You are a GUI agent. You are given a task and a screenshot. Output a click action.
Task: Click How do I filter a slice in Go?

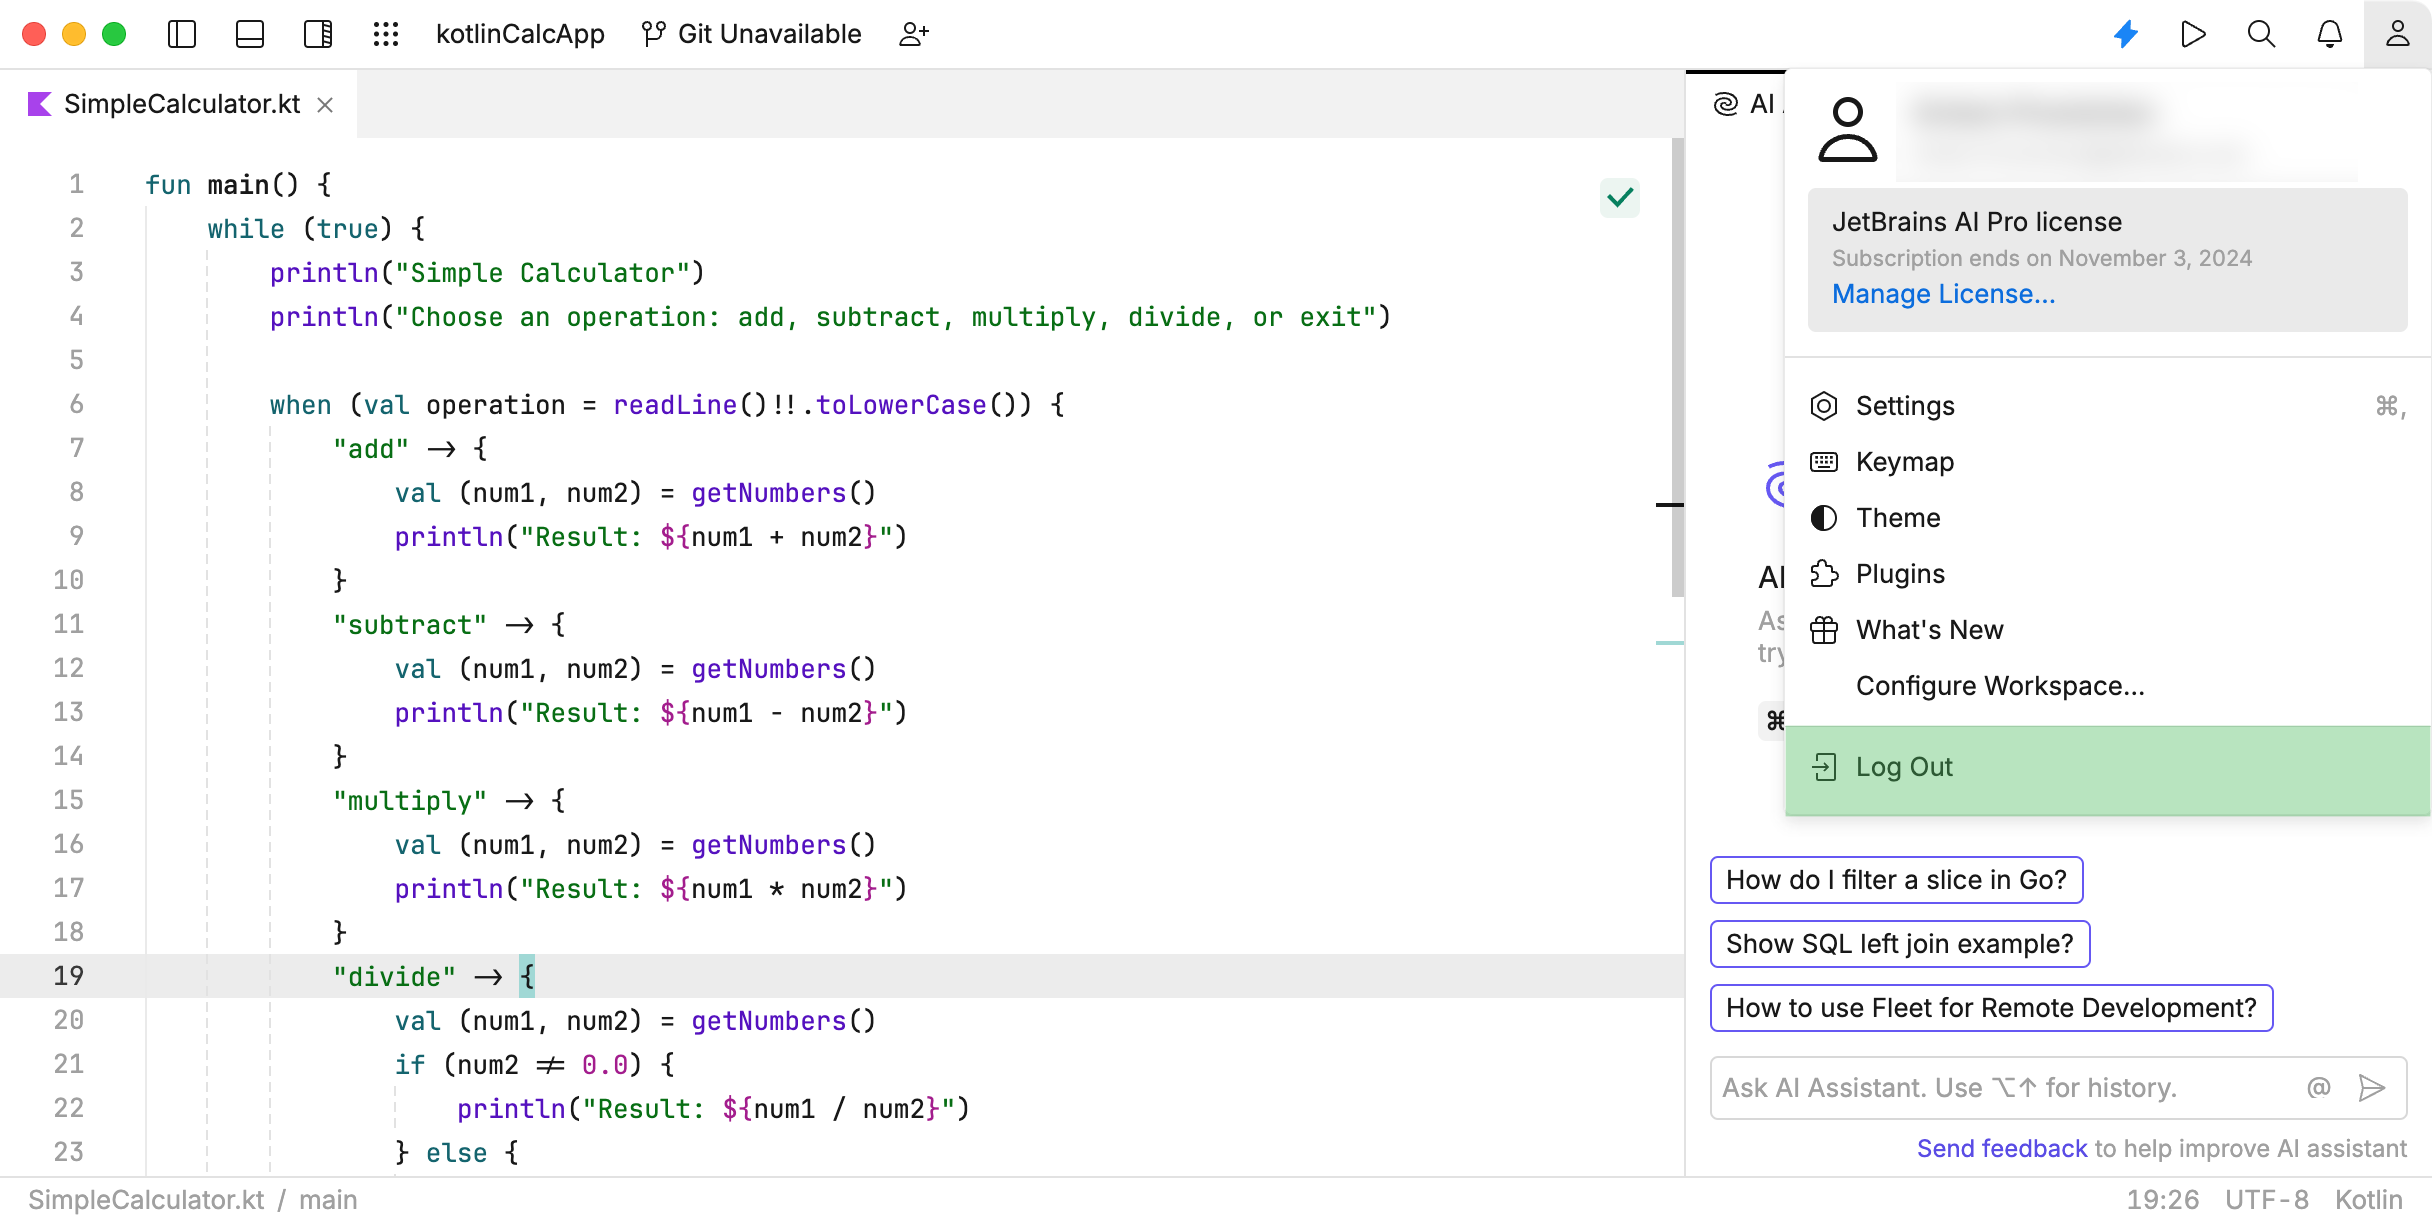click(x=1897, y=879)
